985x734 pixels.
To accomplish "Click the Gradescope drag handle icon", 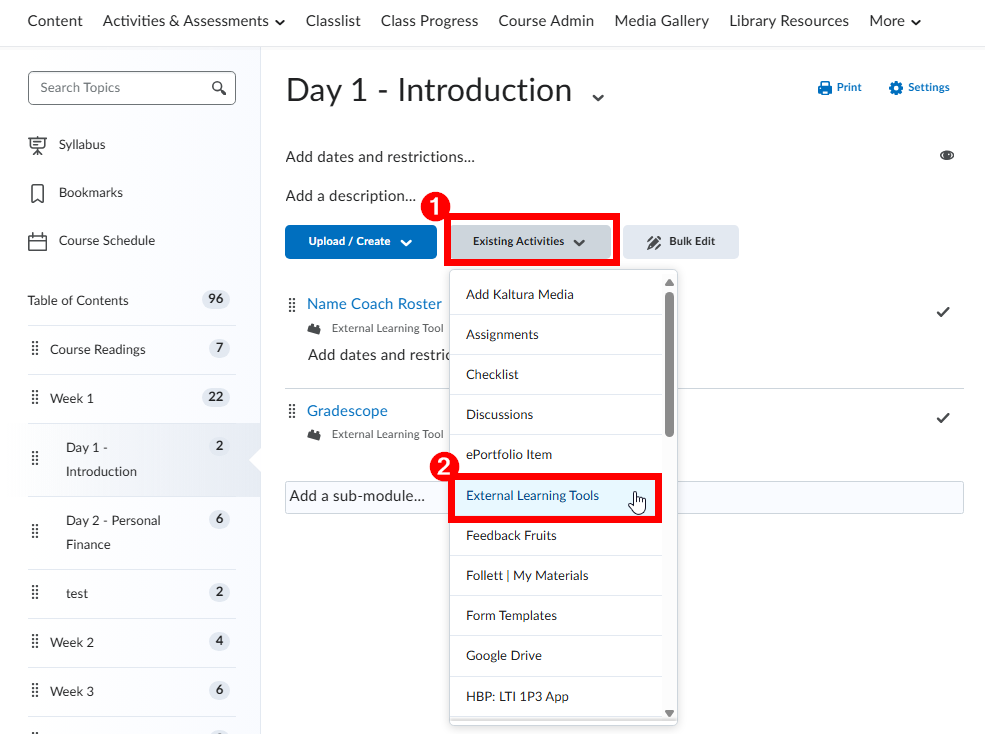I will [x=293, y=411].
